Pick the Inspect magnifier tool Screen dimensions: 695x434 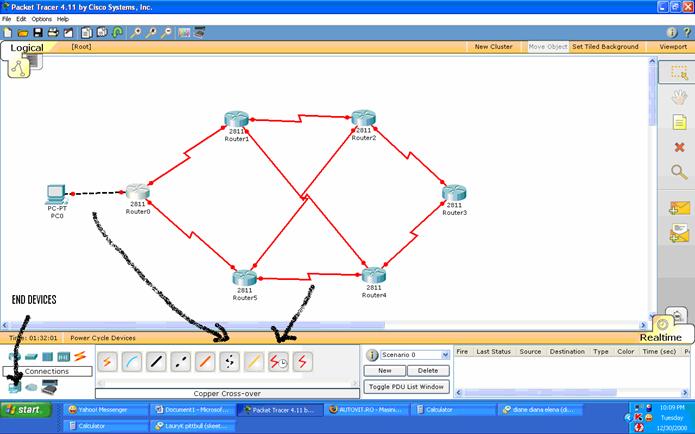(678, 172)
